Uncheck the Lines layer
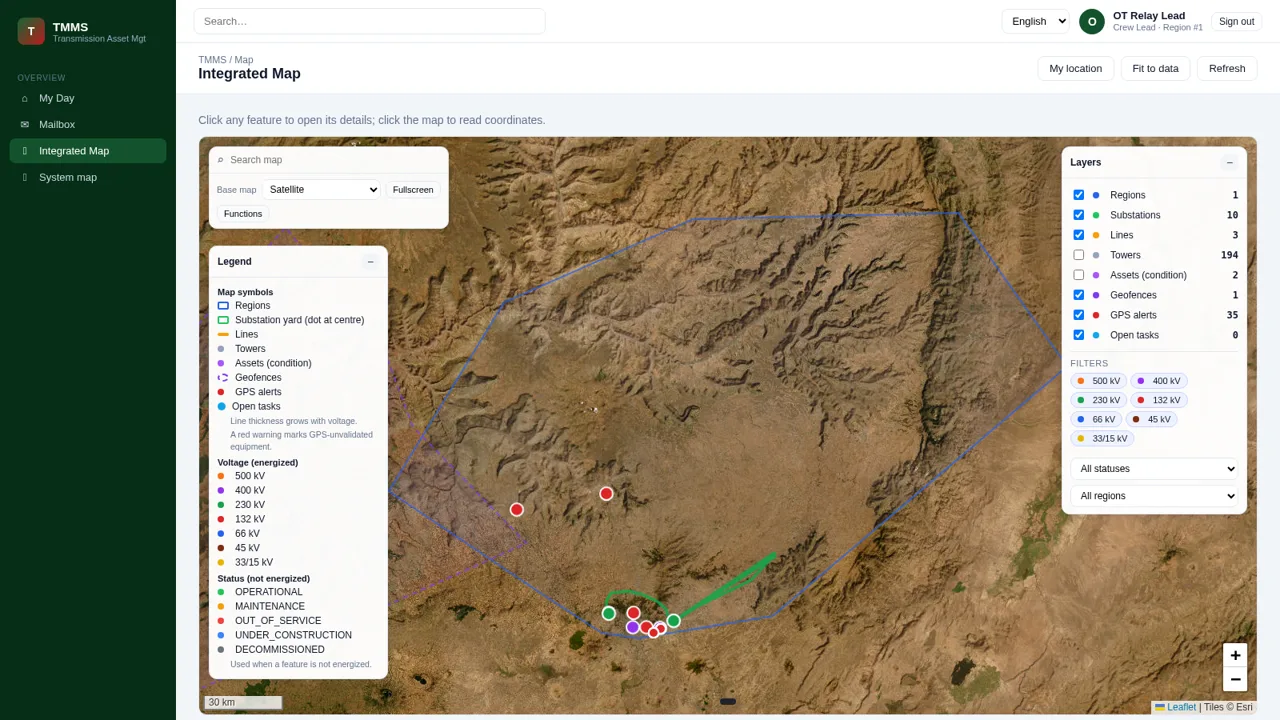Image resolution: width=1280 pixels, height=720 pixels. [x=1078, y=235]
